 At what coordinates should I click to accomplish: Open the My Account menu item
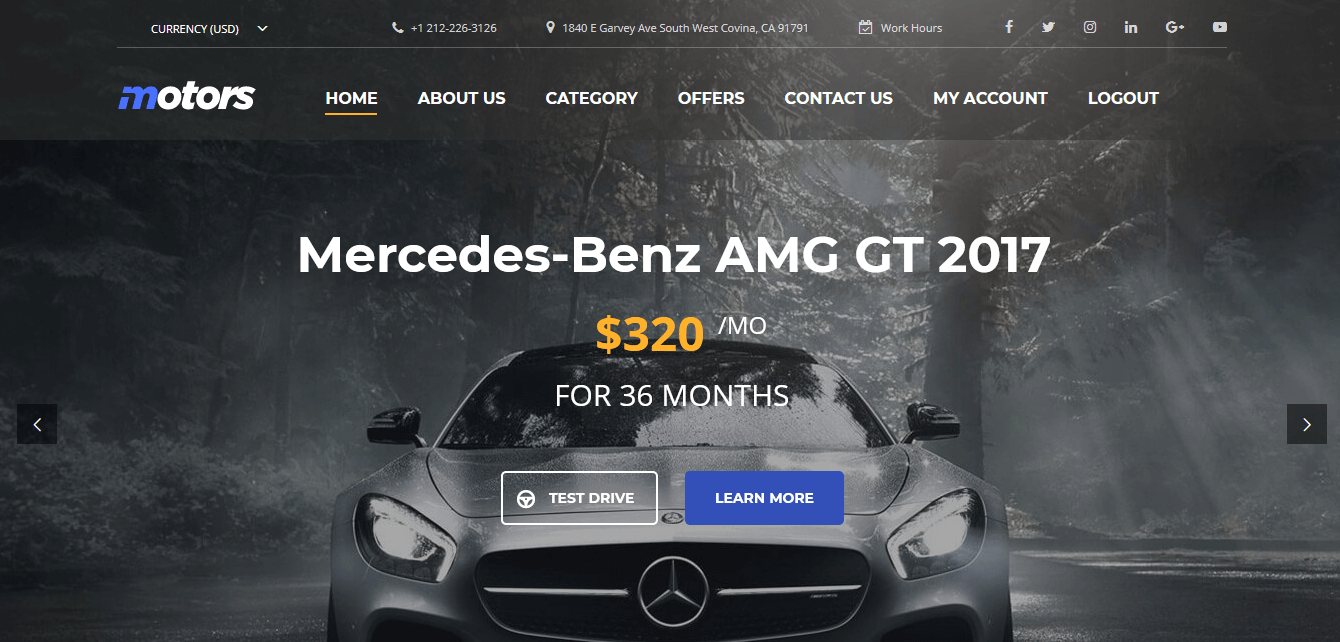tap(990, 98)
